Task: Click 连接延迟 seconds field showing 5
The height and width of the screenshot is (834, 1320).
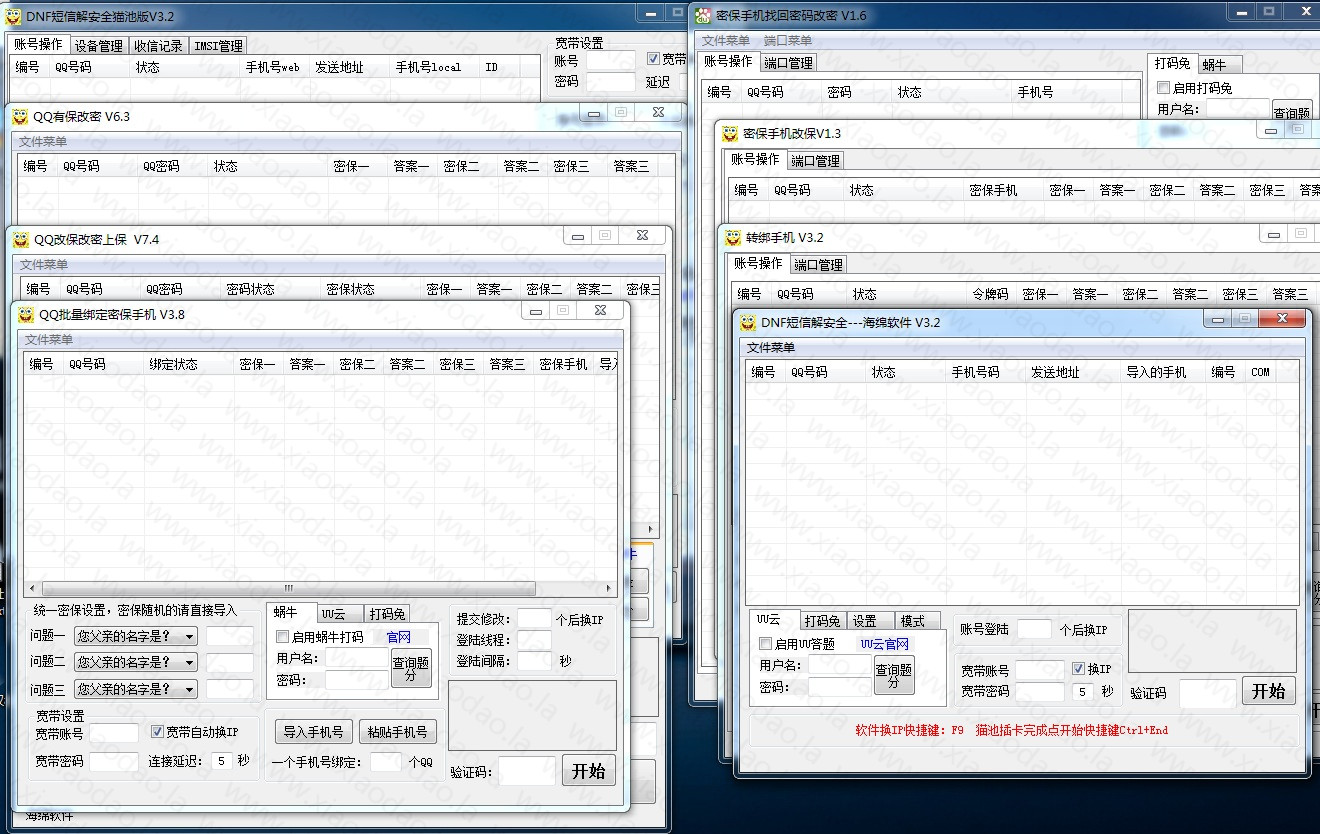Action: coord(221,761)
